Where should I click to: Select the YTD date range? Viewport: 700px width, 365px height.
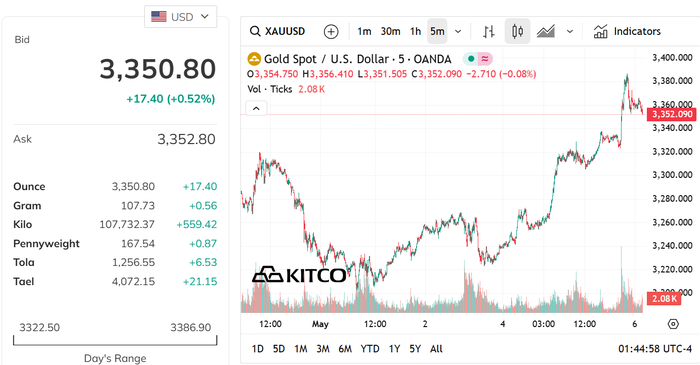click(x=370, y=348)
